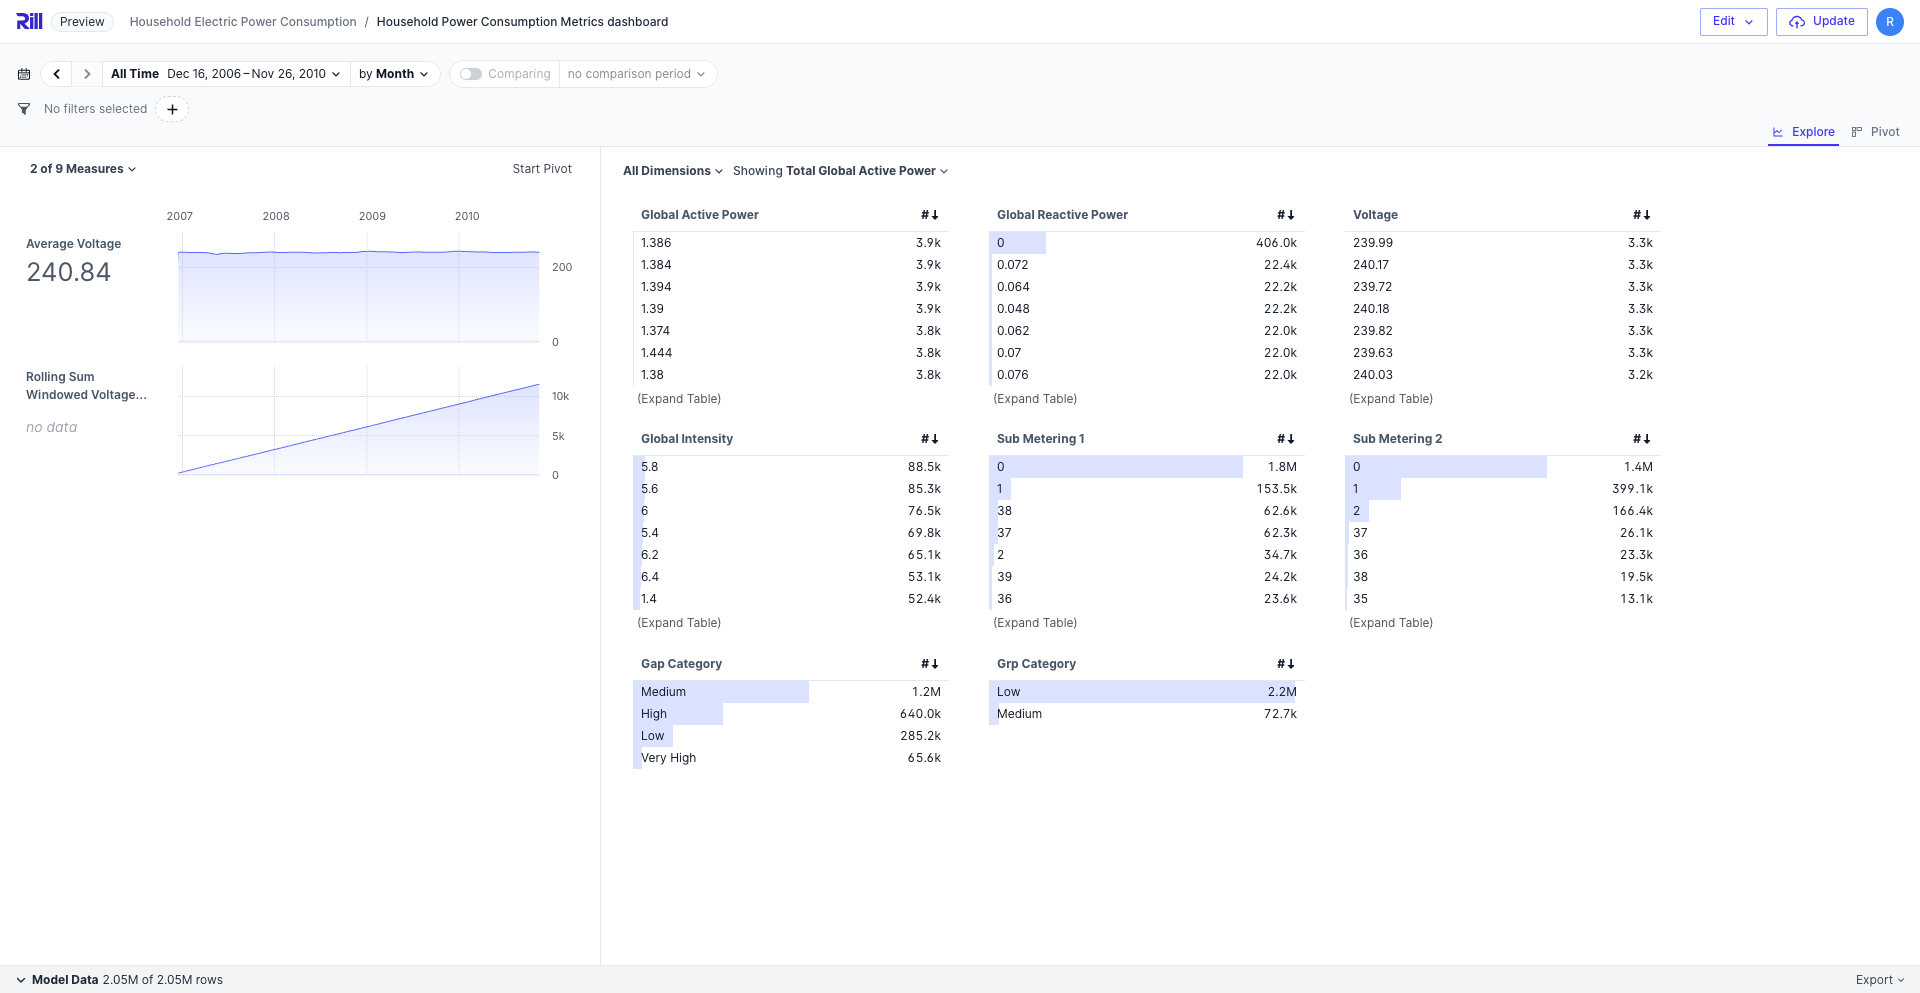Expand the All Dimensions dropdown
The height and width of the screenshot is (993, 1920).
tap(672, 171)
